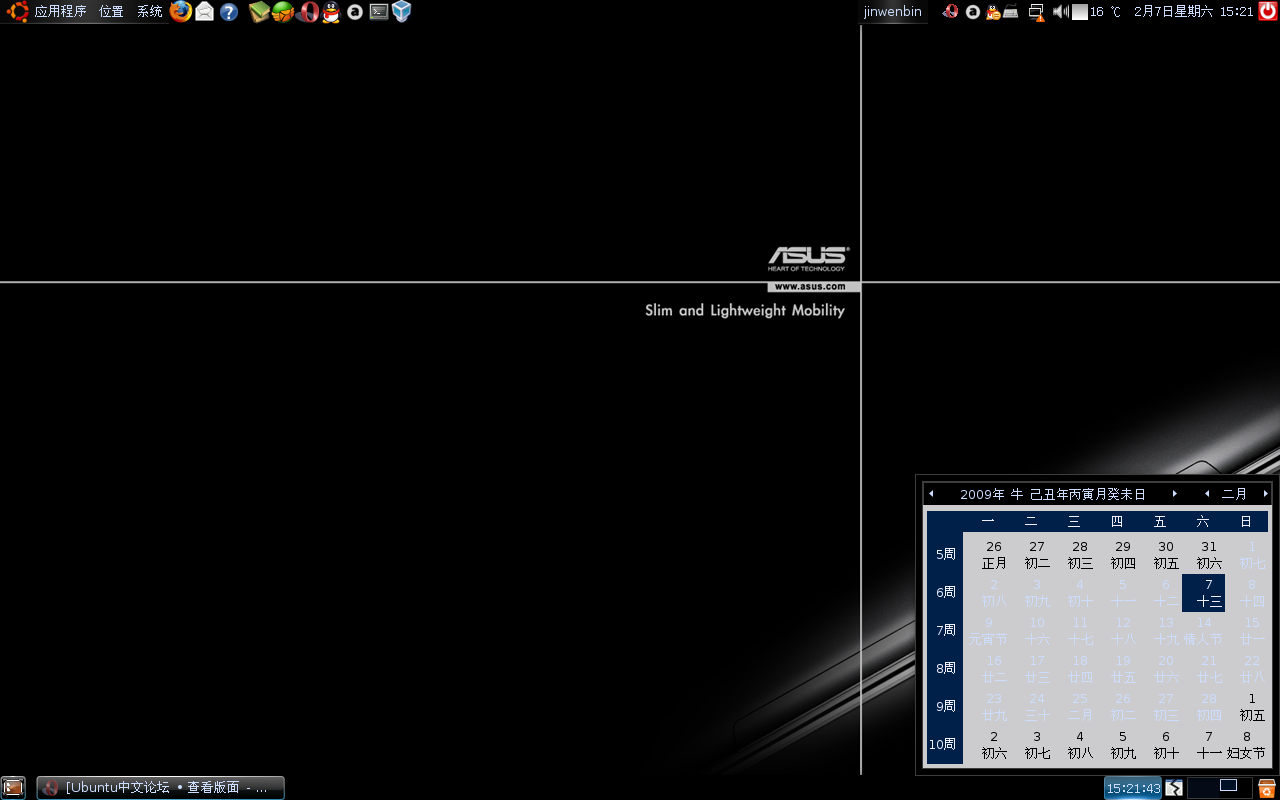Select calendar day 4 初八 in March
1280x800 pixels.
[x=1080, y=745]
